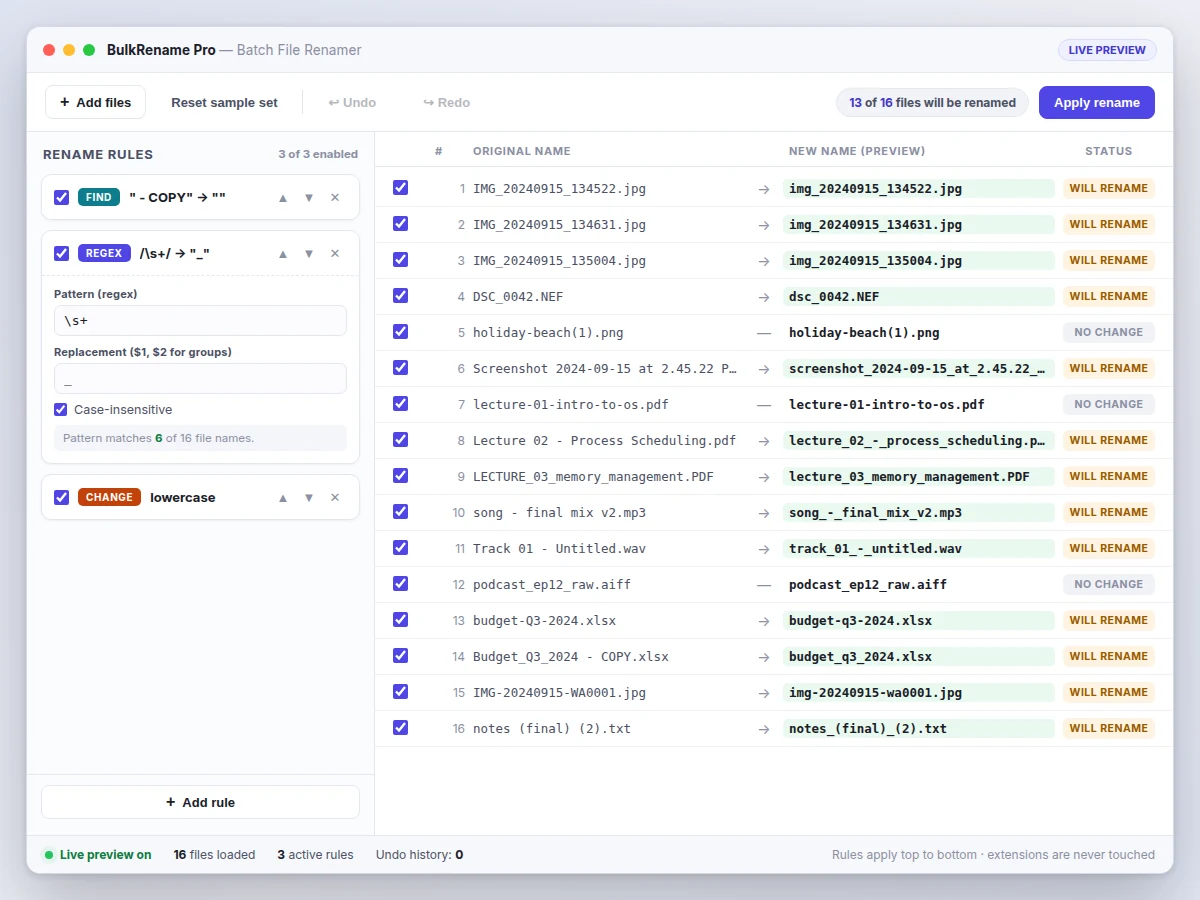This screenshot has height=900, width=1200.
Task: Move the REGEX rule up
Action: tap(283, 254)
